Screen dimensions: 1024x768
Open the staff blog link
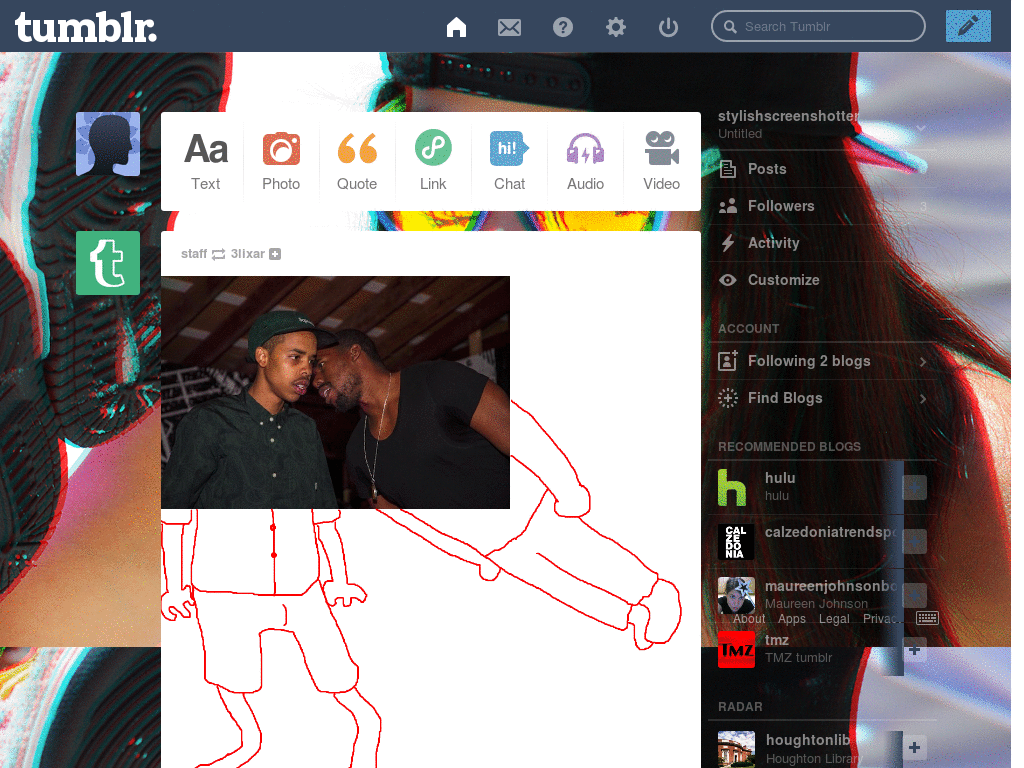point(194,253)
